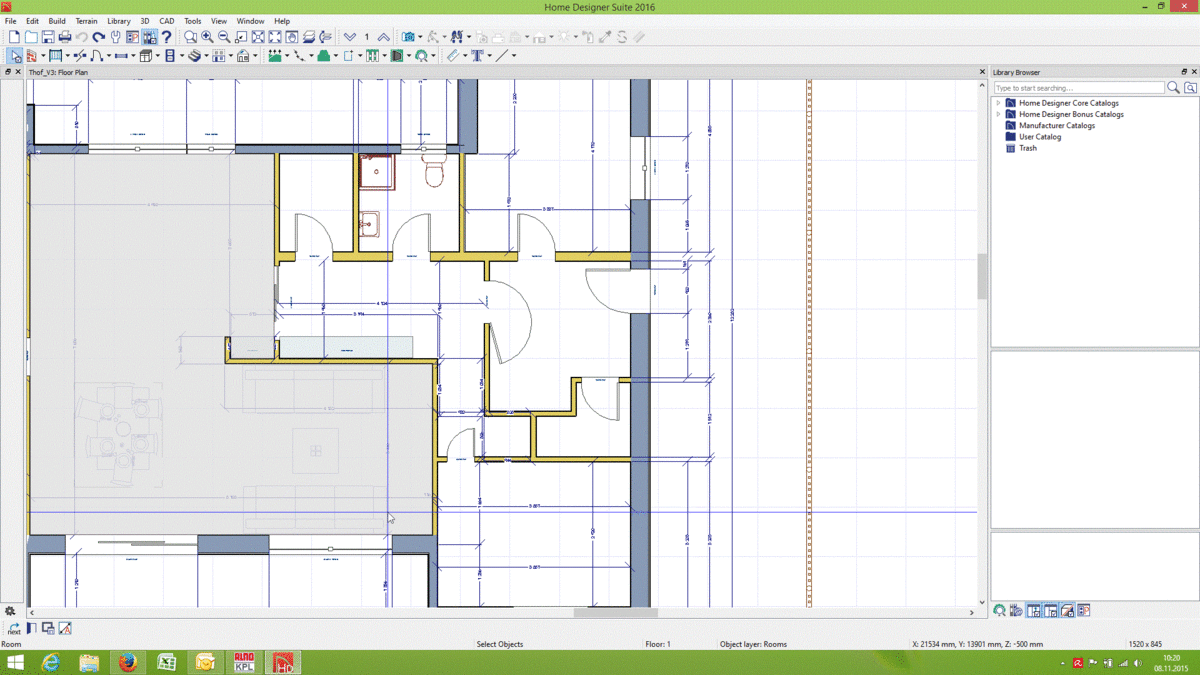Open the Terrain menu

(x=87, y=21)
